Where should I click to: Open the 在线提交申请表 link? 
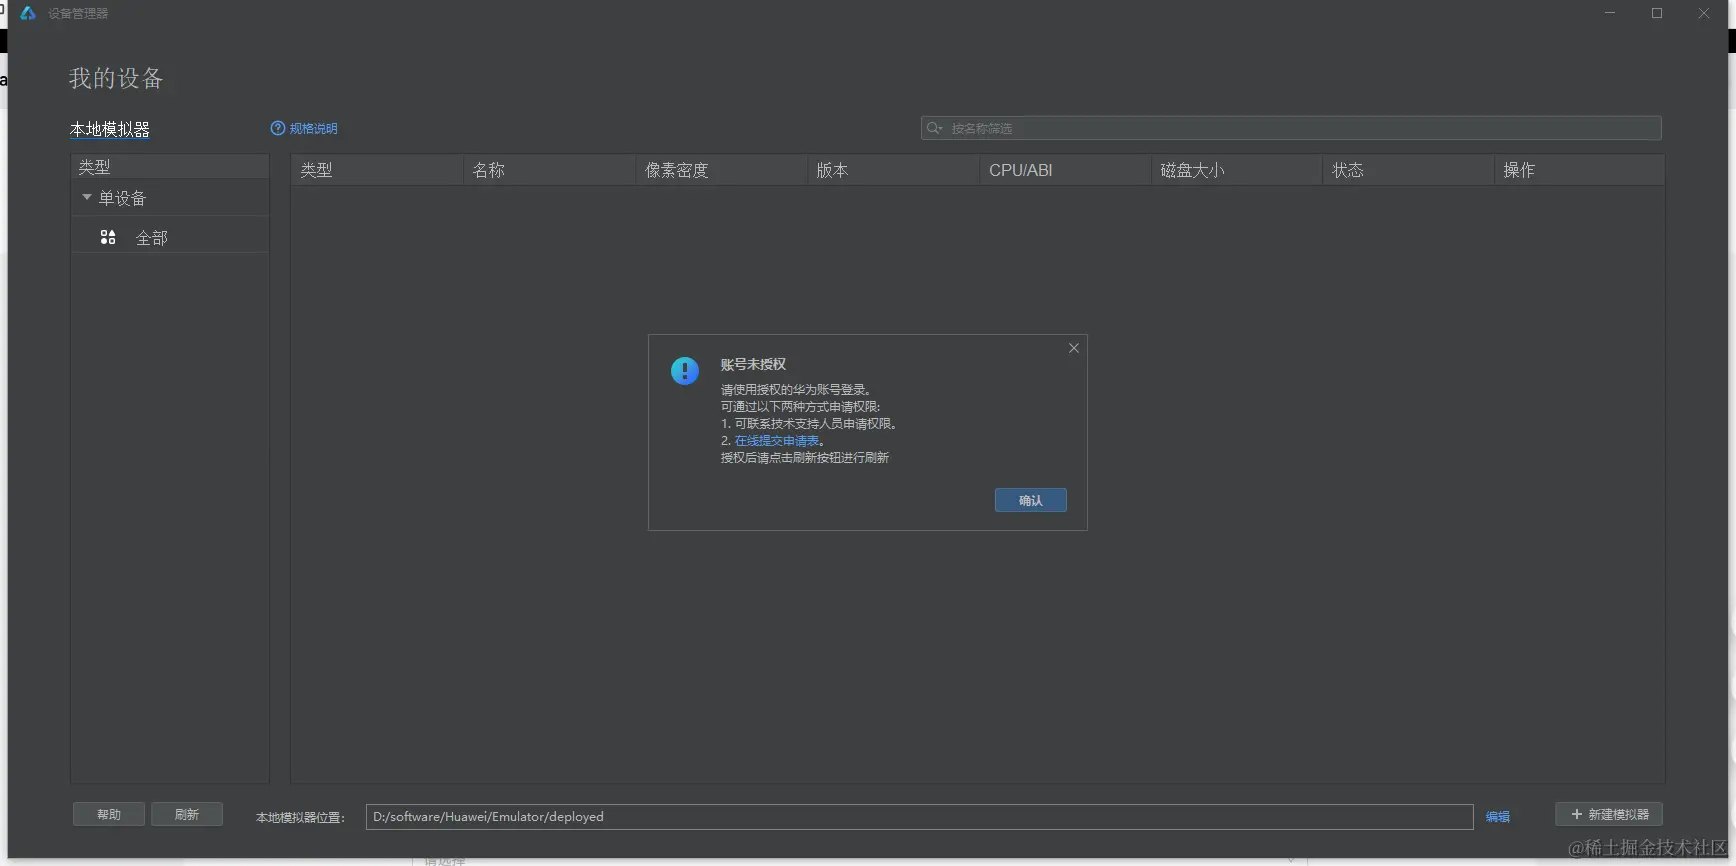pyautogui.click(x=777, y=440)
